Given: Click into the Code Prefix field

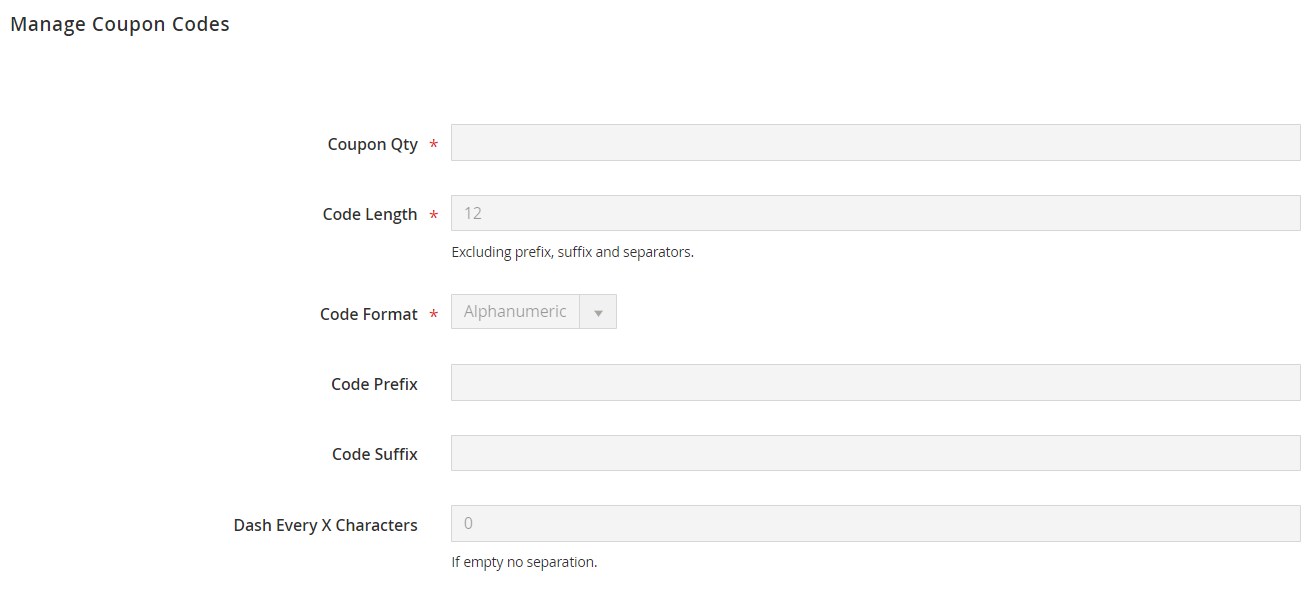Looking at the screenshot, I should tap(875, 383).
